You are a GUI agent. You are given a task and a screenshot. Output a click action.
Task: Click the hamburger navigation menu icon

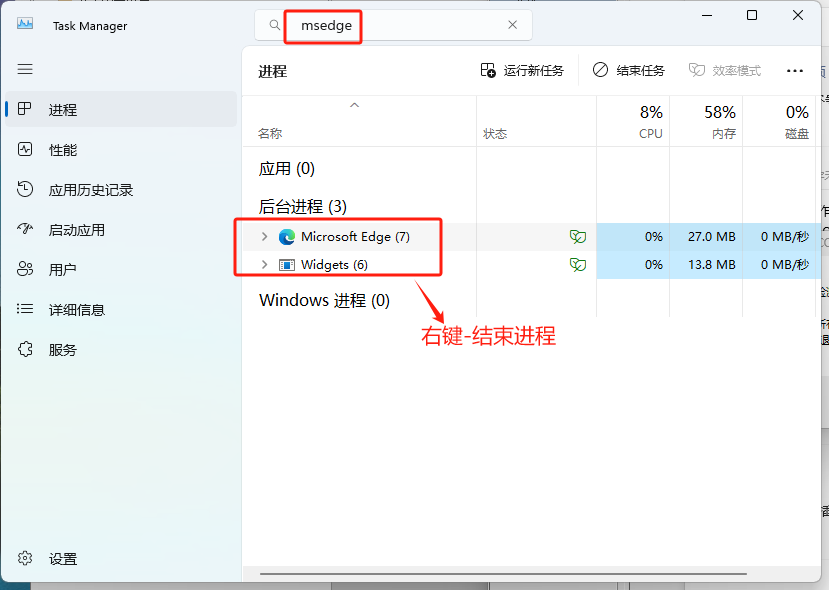coord(25,69)
